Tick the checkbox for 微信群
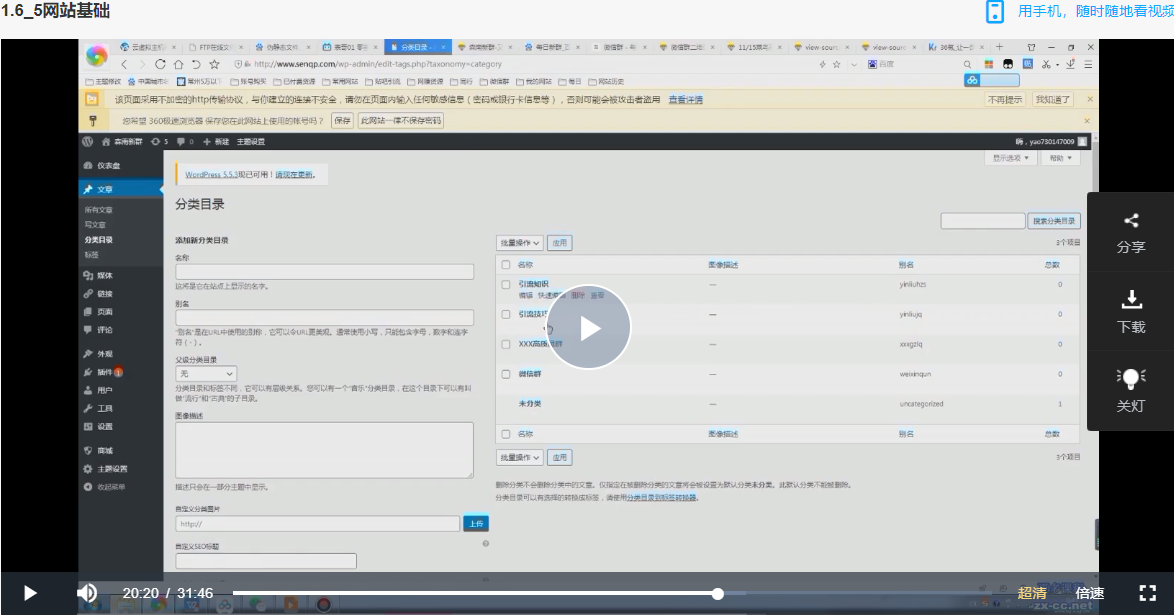Viewport: 1174px width, 615px height. pos(506,374)
